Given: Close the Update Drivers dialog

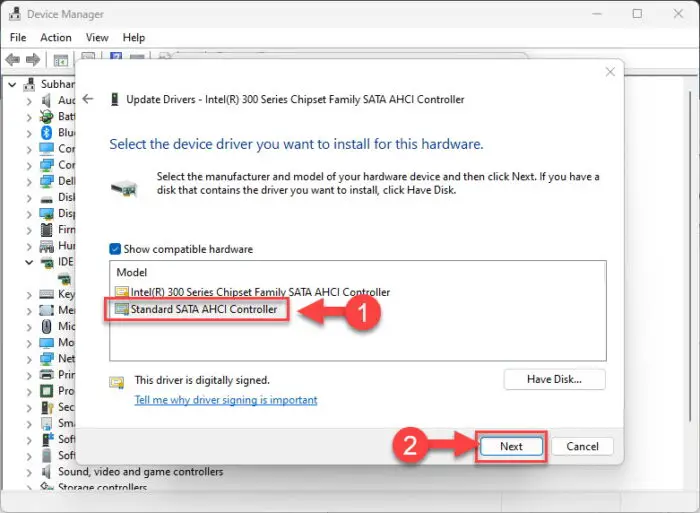Looking at the screenshot, I should pyautogui.click(x=610, y=72).
